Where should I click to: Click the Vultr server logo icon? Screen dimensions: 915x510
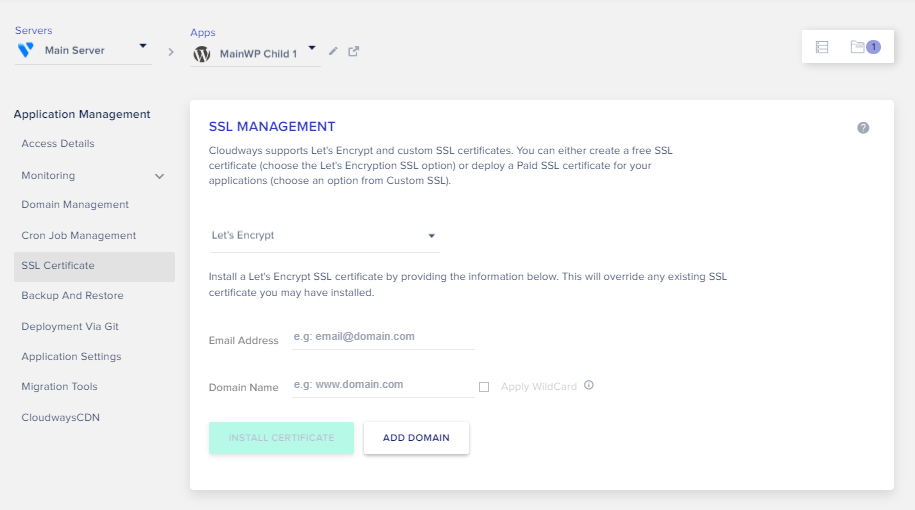[25, 50]
